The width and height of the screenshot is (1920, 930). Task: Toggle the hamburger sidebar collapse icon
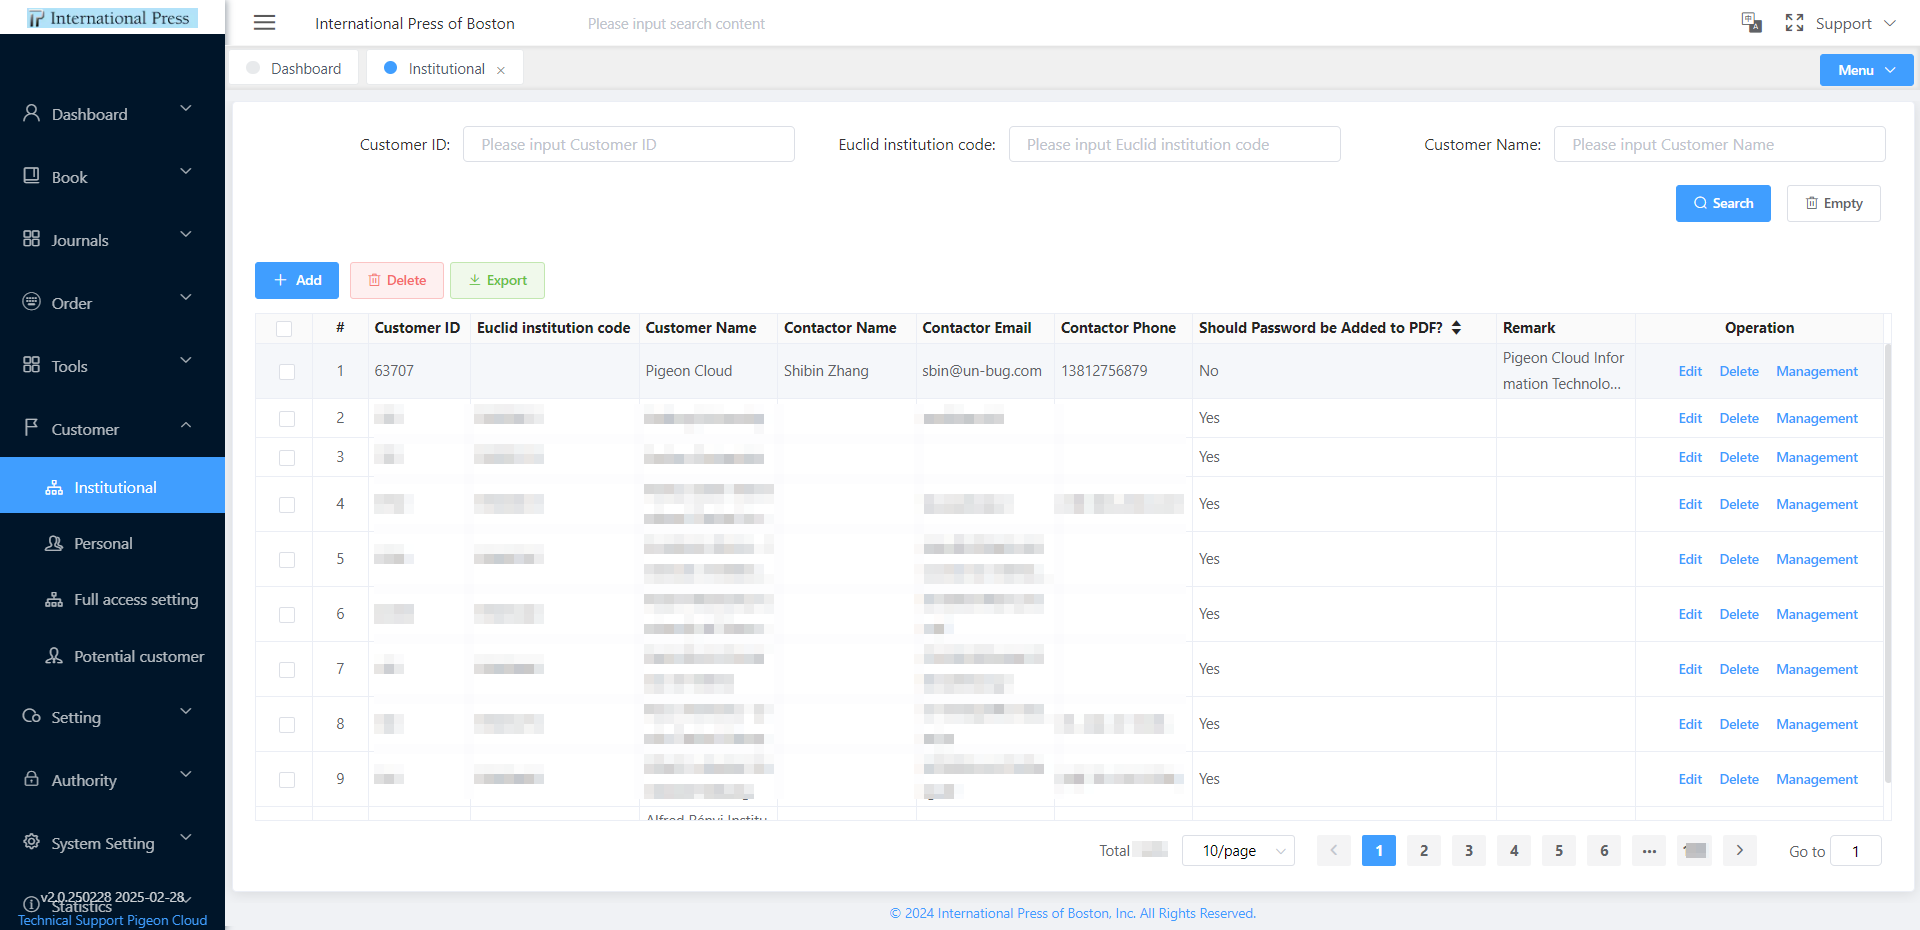(264, 23)
